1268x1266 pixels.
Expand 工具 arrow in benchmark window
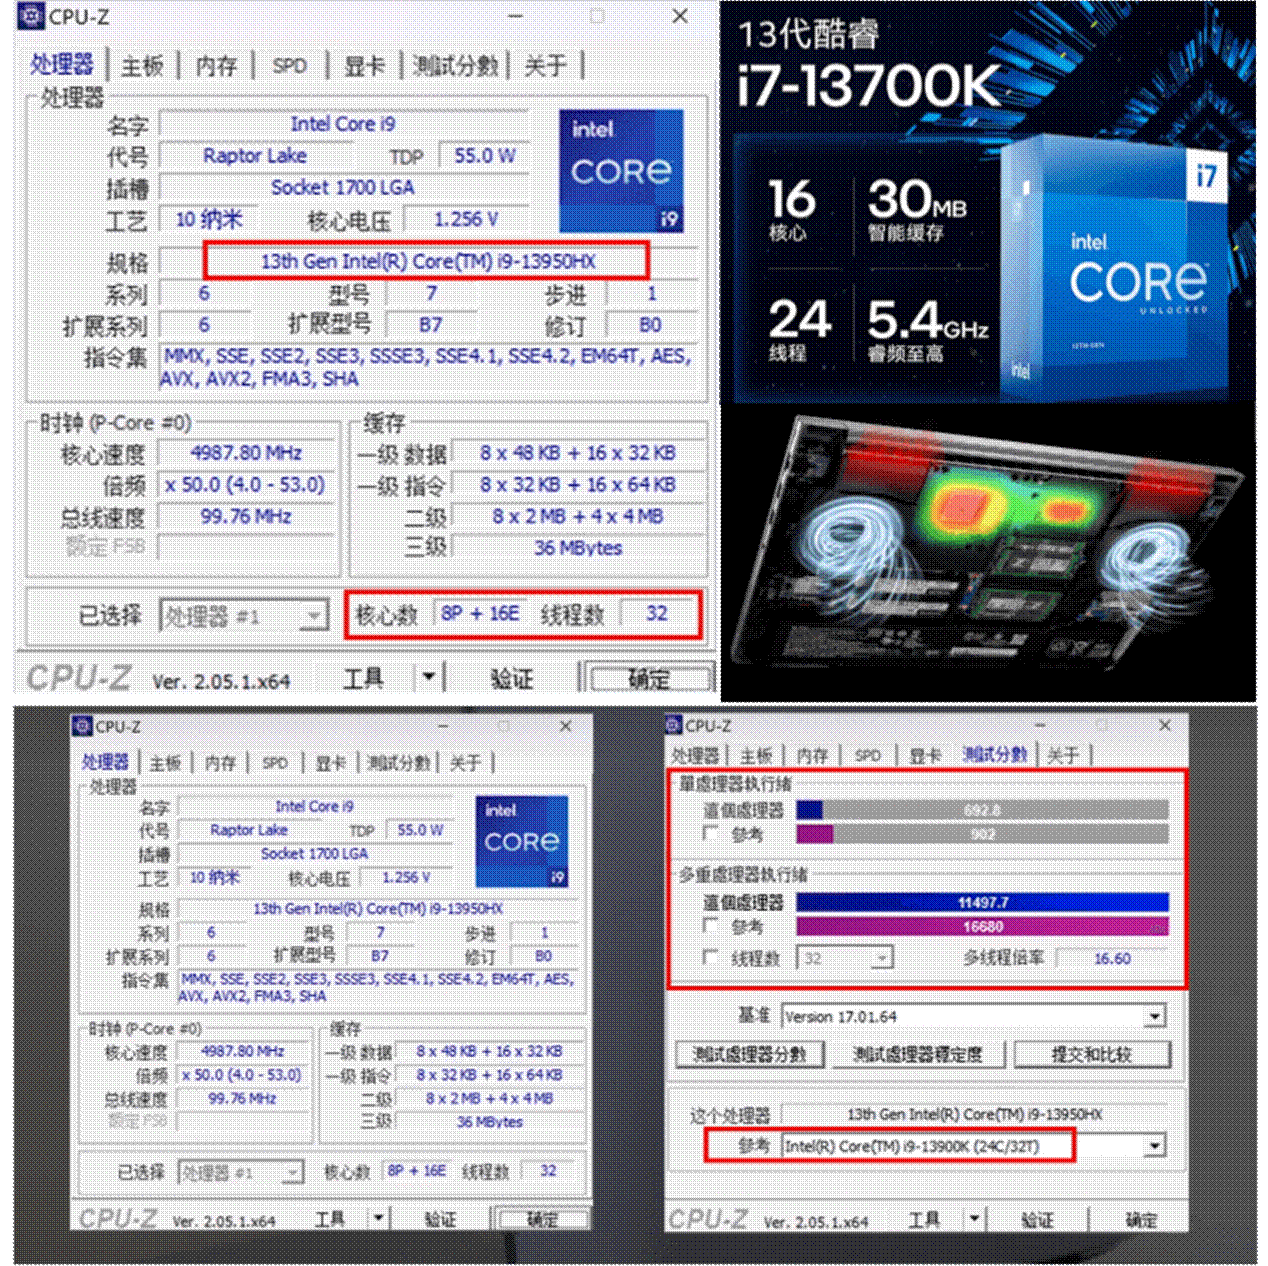click(x=973, y=1219)
